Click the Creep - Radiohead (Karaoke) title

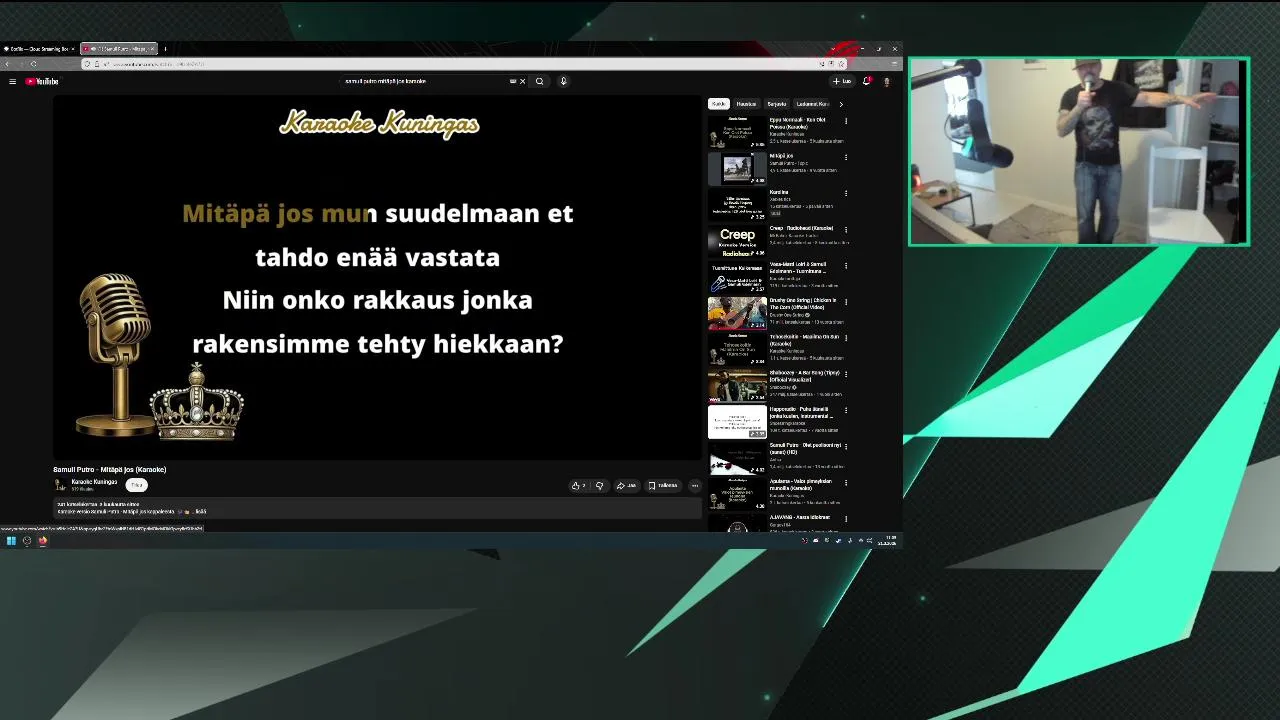point(801,228)
